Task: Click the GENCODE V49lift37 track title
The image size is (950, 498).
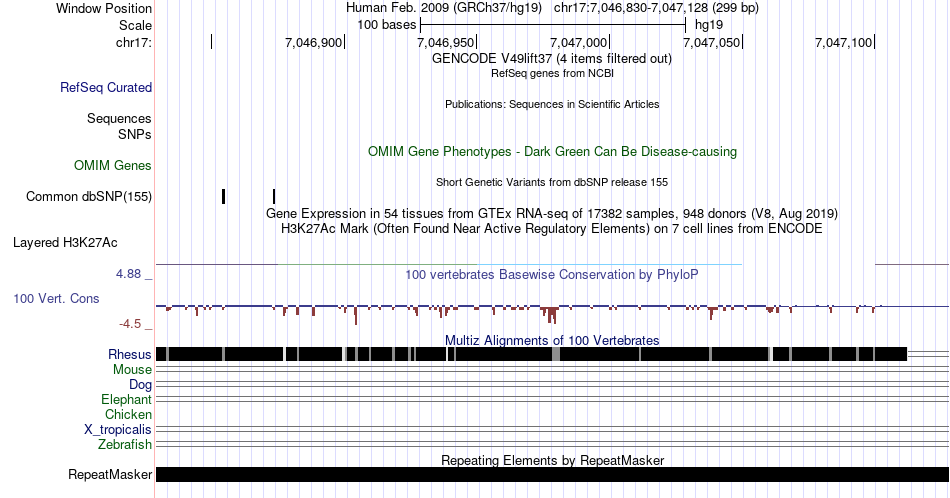Action: [552, 59]
